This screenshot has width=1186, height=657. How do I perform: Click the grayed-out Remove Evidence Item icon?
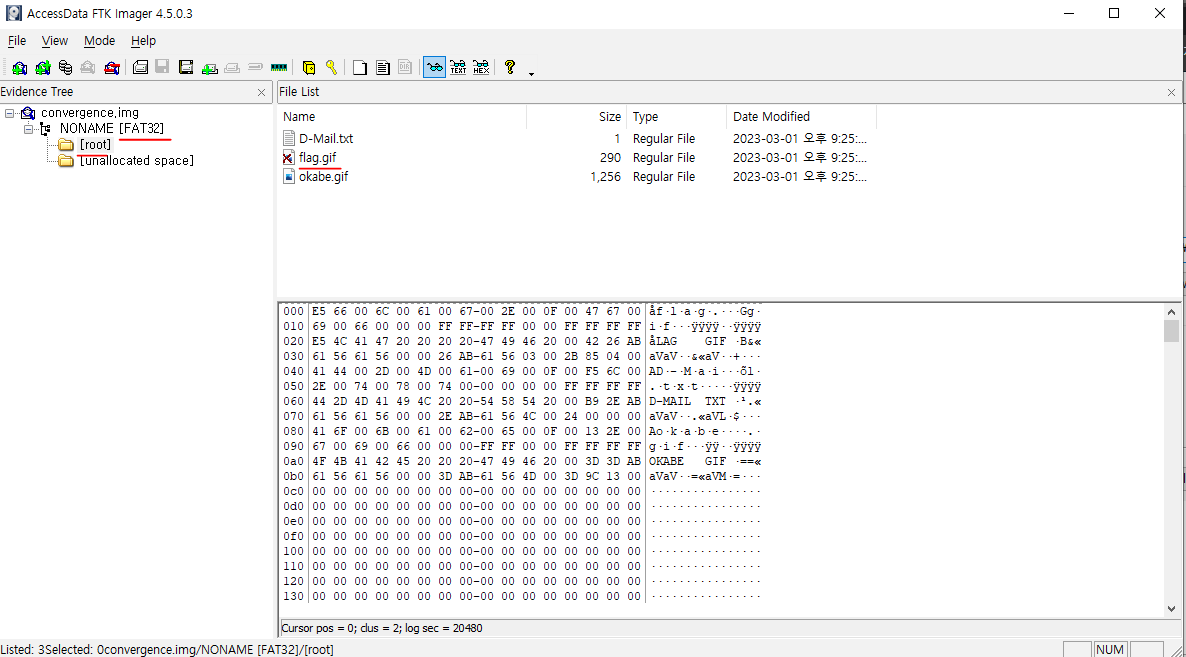[88, 67]
